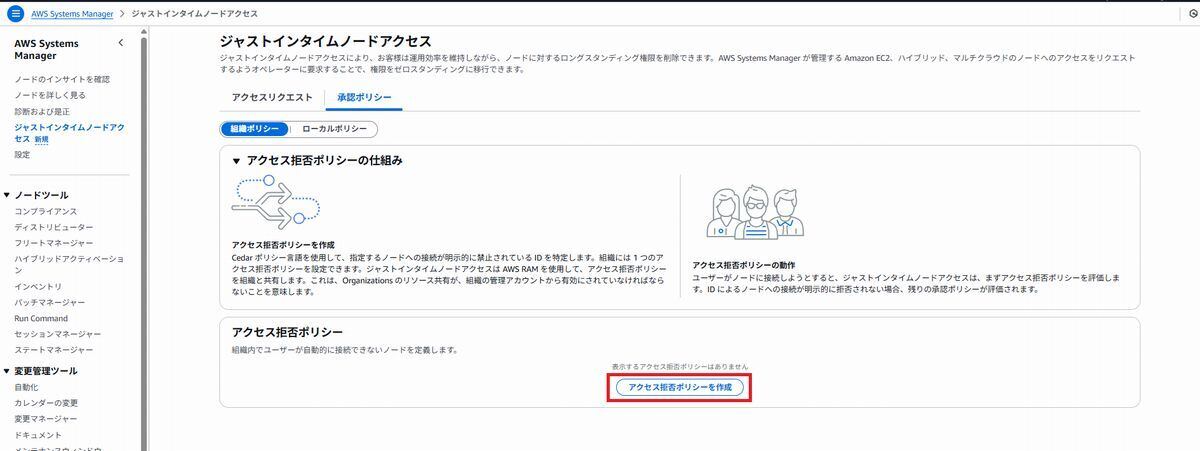This screenshot has height=451, width=1200.
Task: Open ハイブリッドアクティベーション in the sidebar
Action: click(69, 265)
